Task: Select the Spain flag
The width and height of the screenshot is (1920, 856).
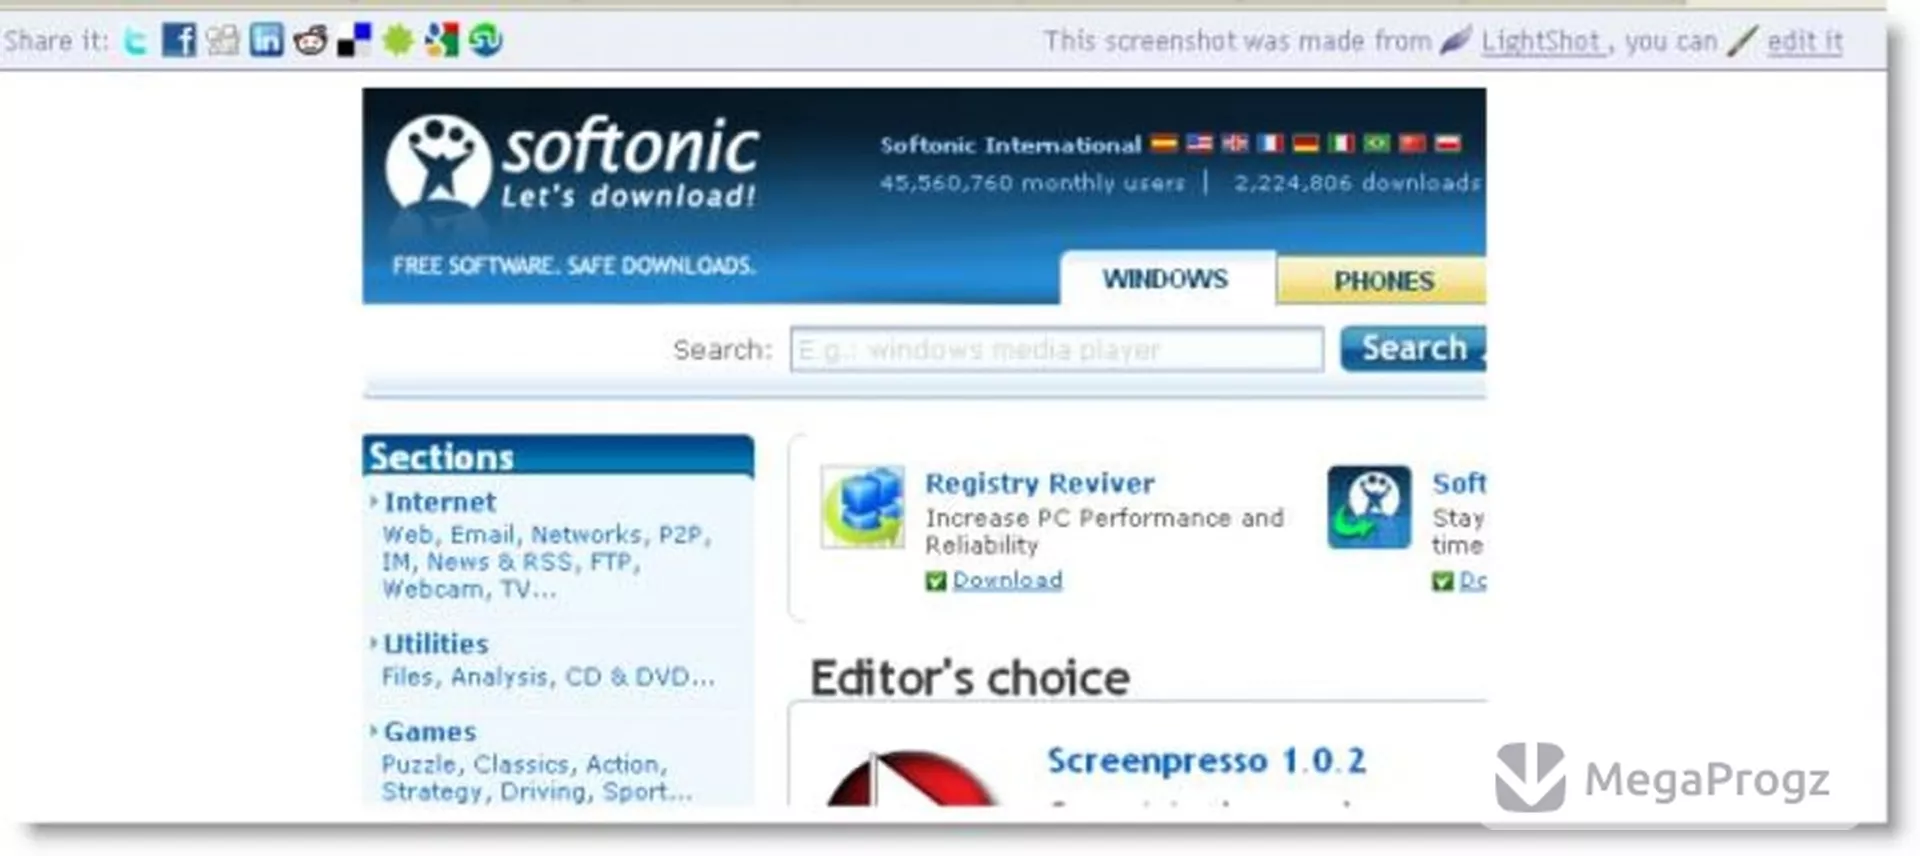Action: click(x=1163, y=144)
